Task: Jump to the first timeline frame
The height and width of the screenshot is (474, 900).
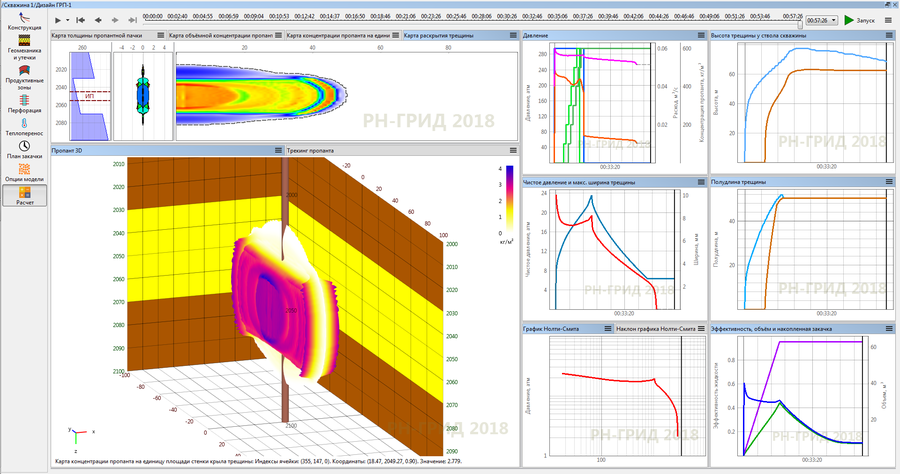Action: [79, 20]
